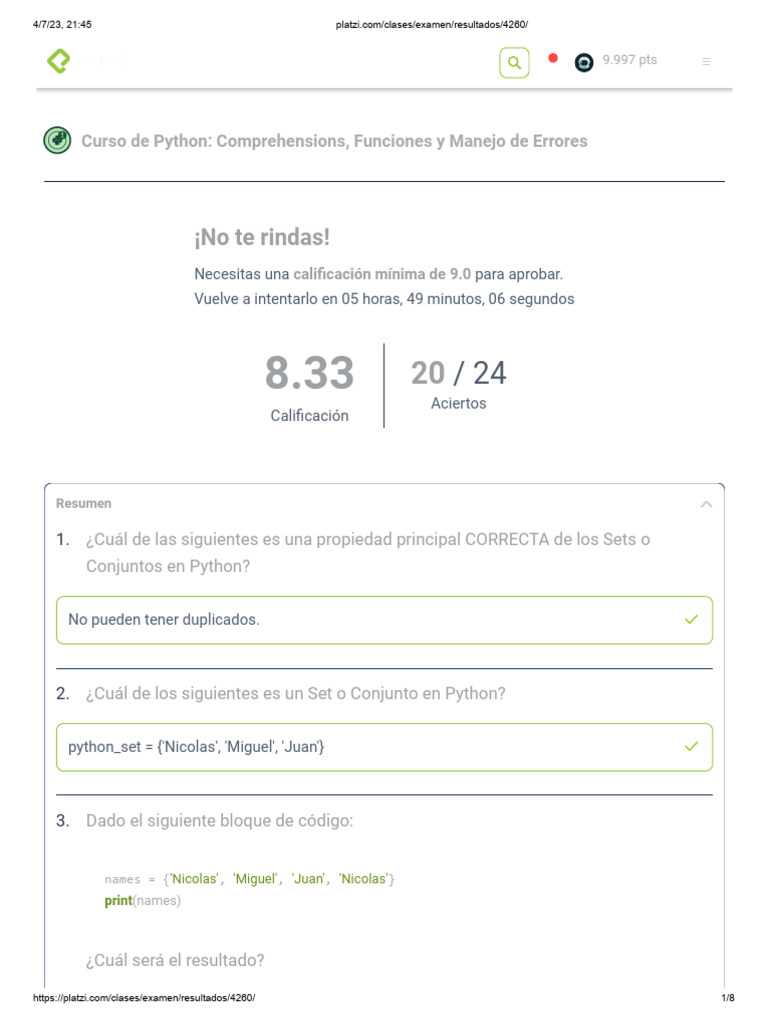Click the checkmark on 'No pueden tener duplicados'
The width and height of the screenshot is (768, 1024).
[x=691, y=620]
